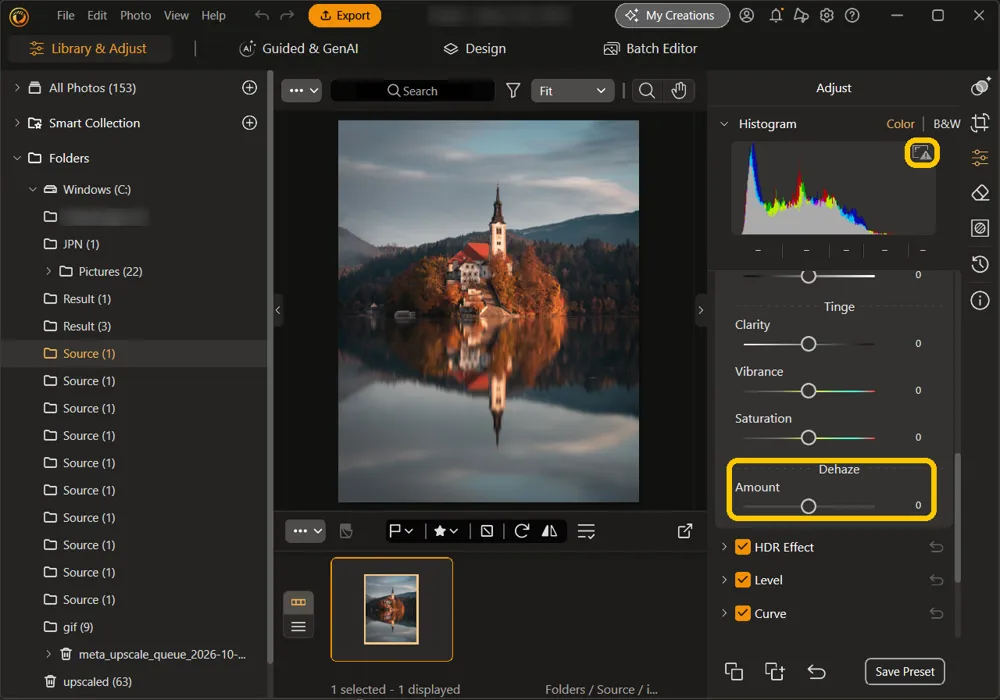Flip the photo horizontally
This screenshot has width=1000, height=700.
(549, 531)
